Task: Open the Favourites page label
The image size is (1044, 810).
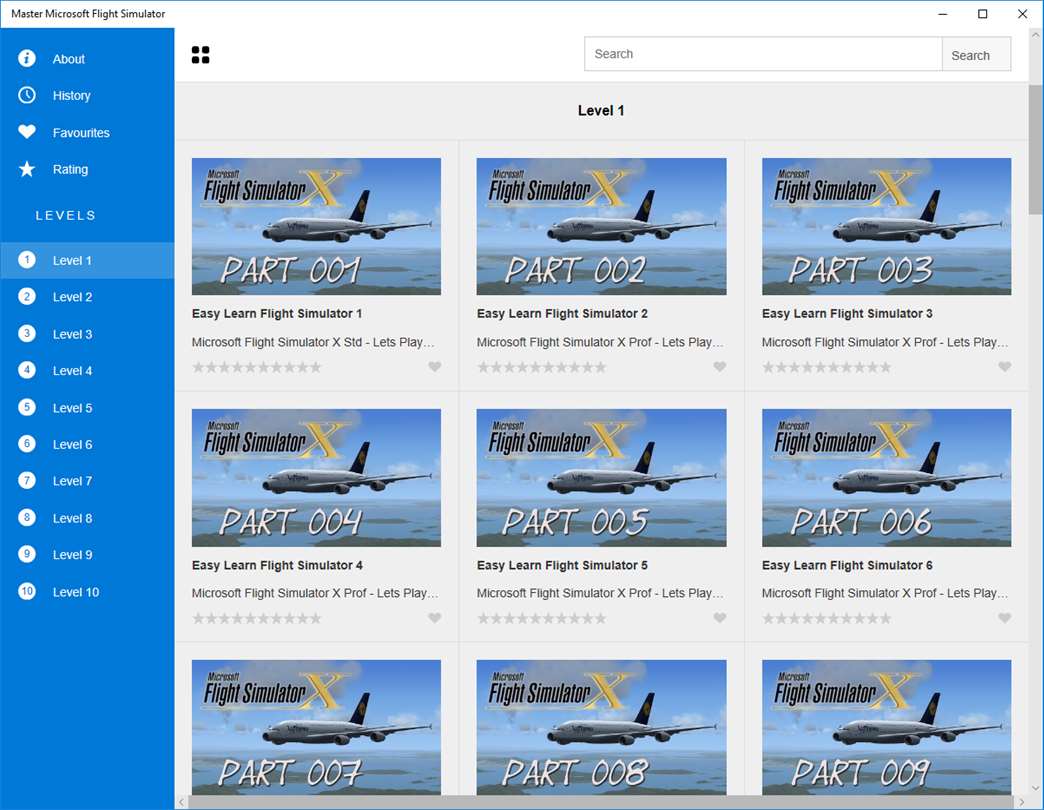Action: click(81, 132)
